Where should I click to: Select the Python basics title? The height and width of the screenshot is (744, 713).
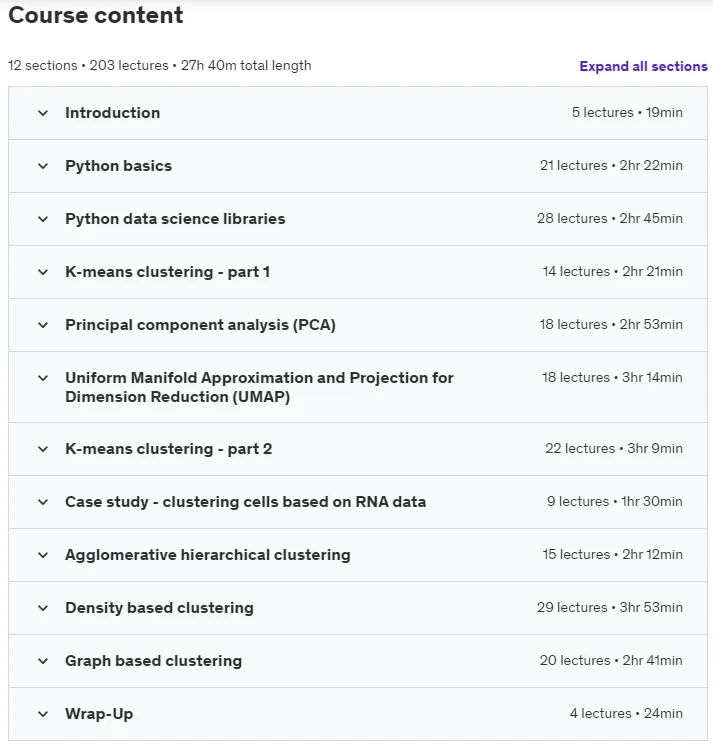[119, 166]
